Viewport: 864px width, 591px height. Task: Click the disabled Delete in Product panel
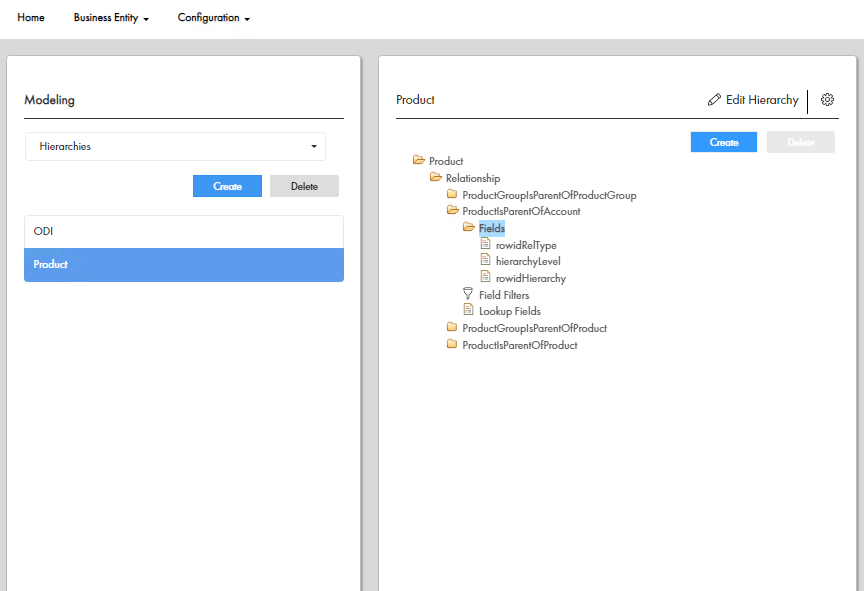click(801, 142)
